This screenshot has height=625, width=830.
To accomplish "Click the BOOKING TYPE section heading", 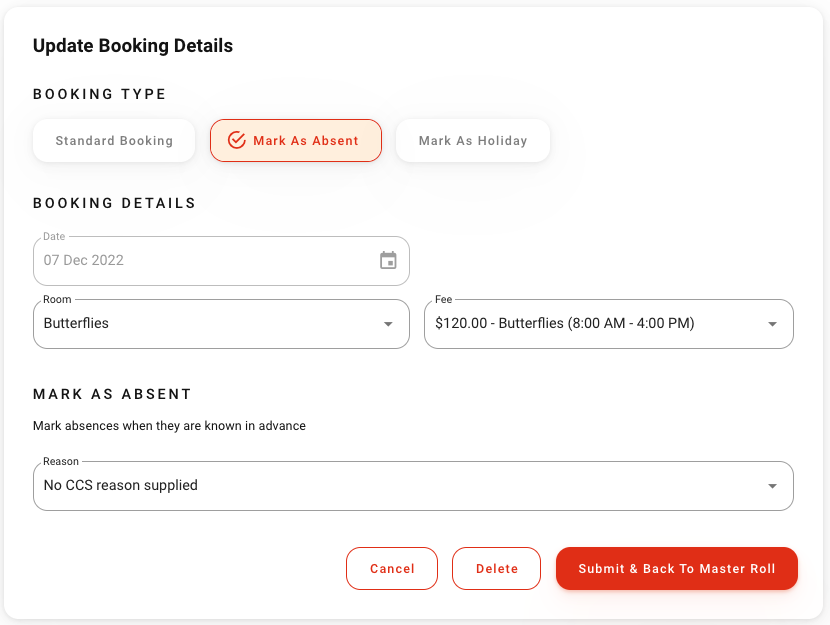I will (100, 95).
